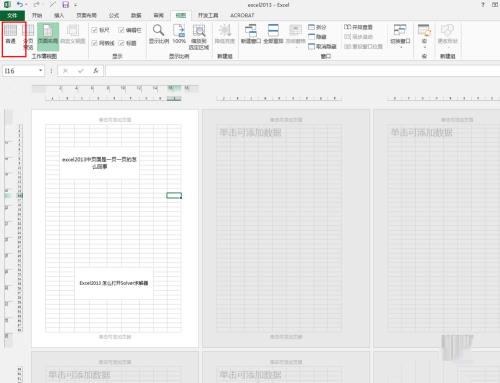This screenshot has width=500, height=383.
Task: Click the Excel application icon in title bar
Action: [7, 4]
